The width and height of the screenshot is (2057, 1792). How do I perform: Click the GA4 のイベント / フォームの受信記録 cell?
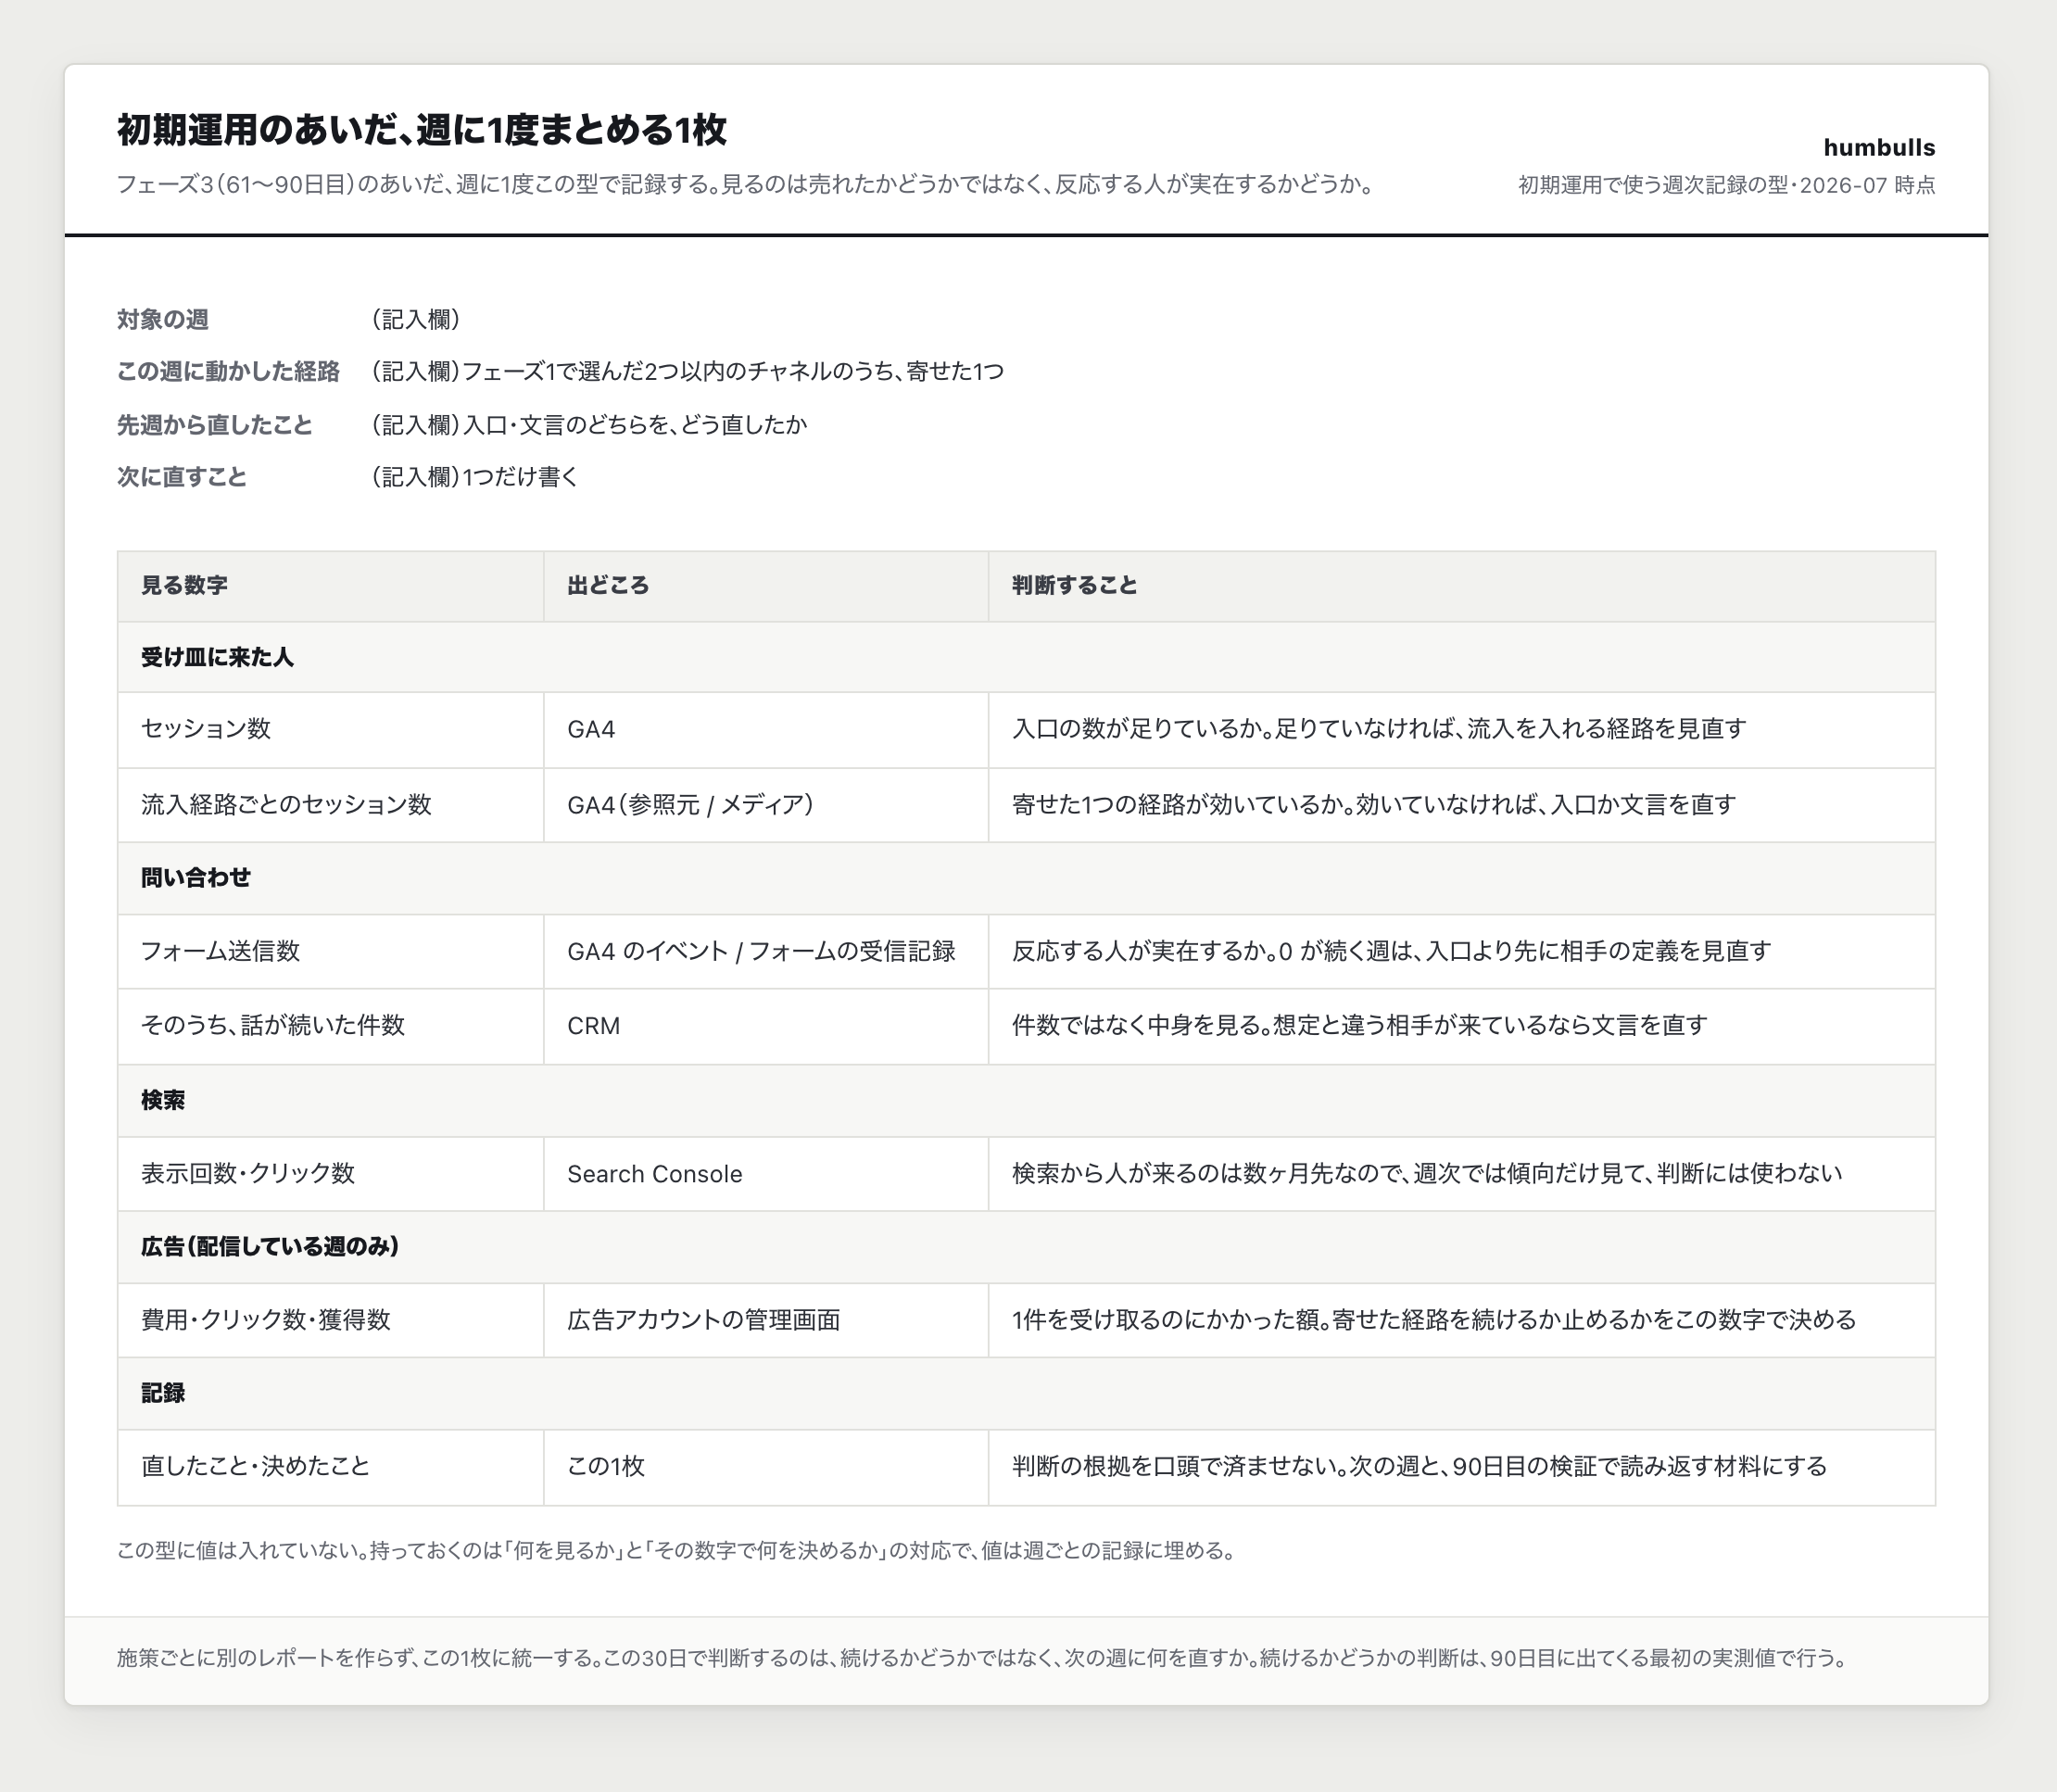point(766,952)
